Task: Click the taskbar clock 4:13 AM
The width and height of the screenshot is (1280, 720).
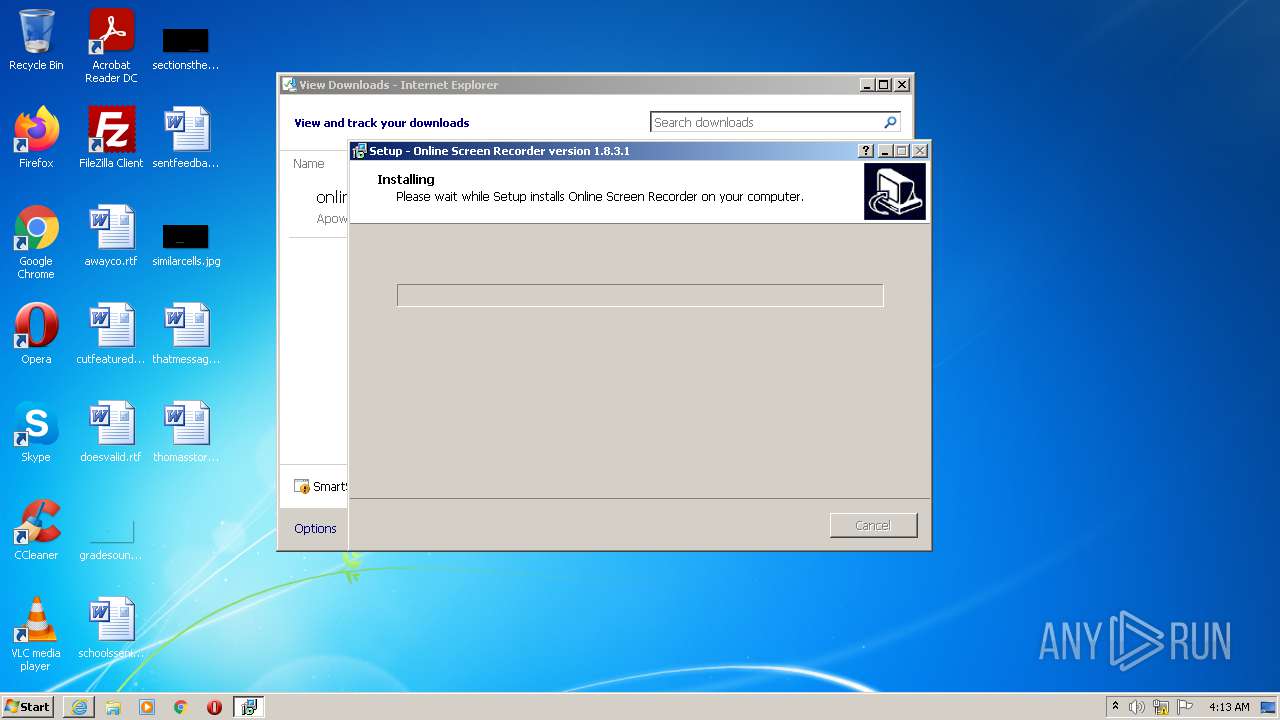Action: 1229,707
